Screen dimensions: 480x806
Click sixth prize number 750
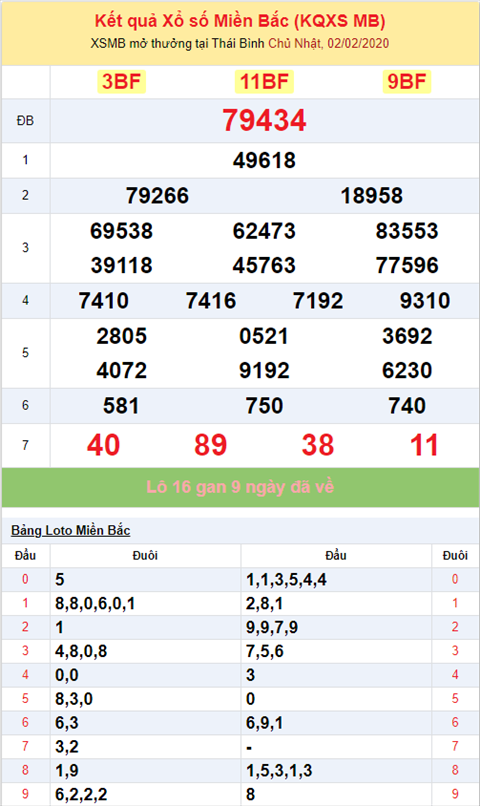click(x=264, y=406)
